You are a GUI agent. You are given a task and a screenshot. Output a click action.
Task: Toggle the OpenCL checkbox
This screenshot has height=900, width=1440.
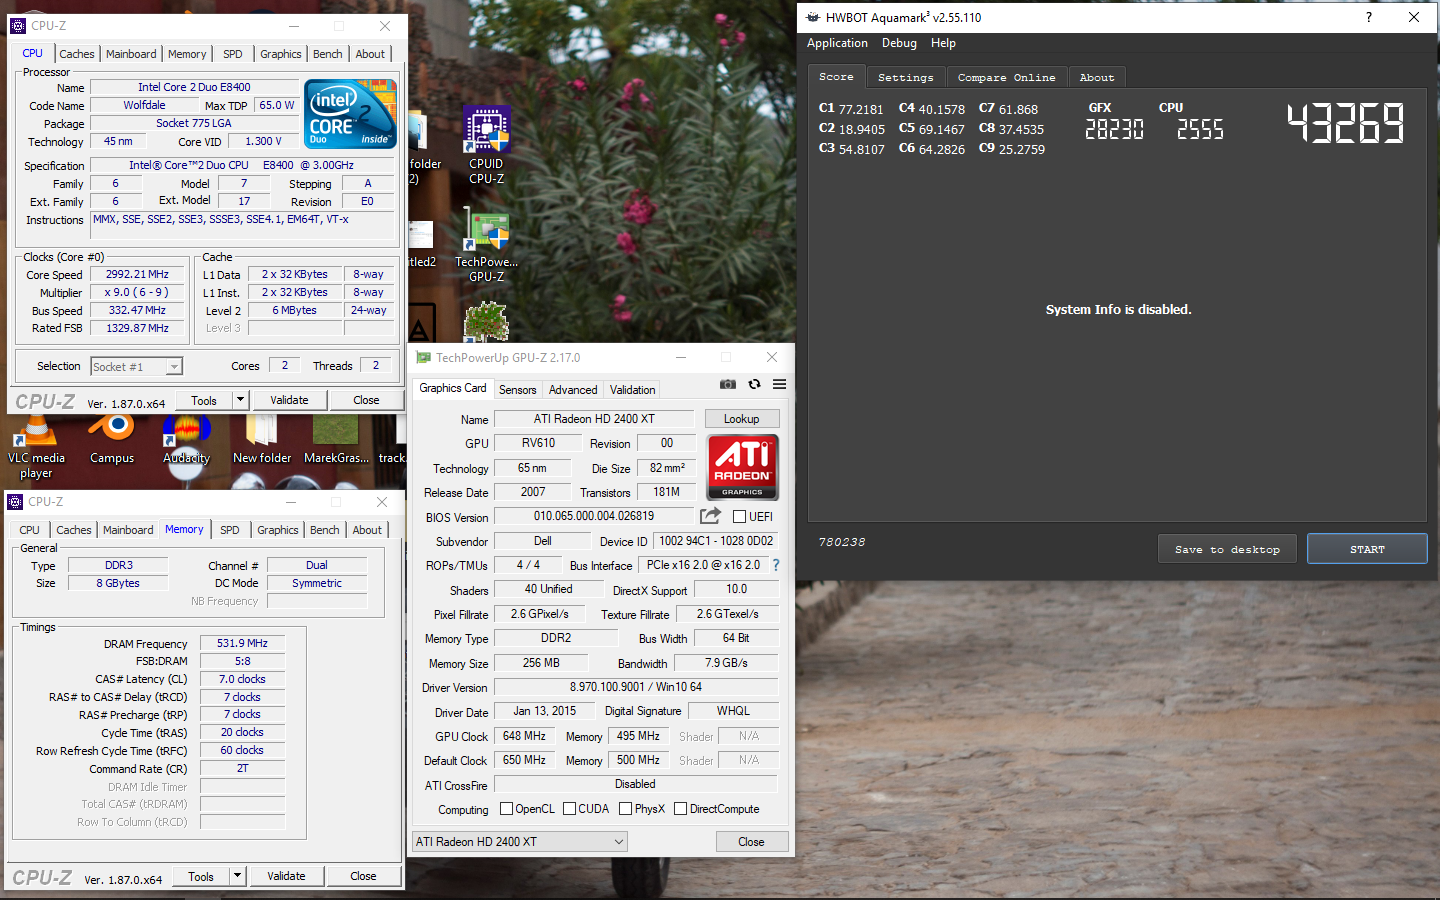[x=506, y=809]
